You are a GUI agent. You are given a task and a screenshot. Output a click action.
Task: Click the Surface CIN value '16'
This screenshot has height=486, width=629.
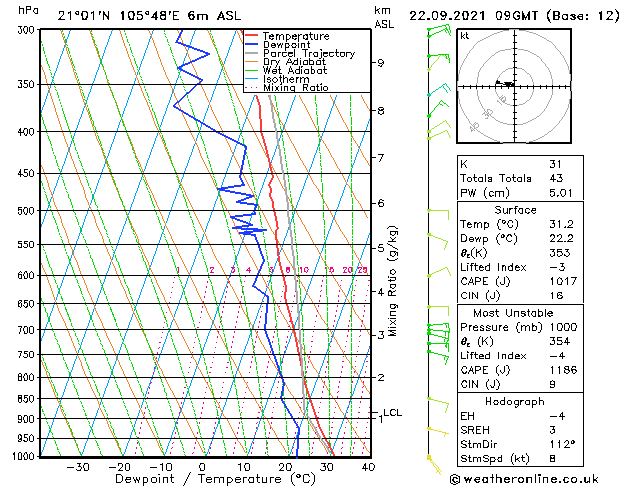(556, 296)
